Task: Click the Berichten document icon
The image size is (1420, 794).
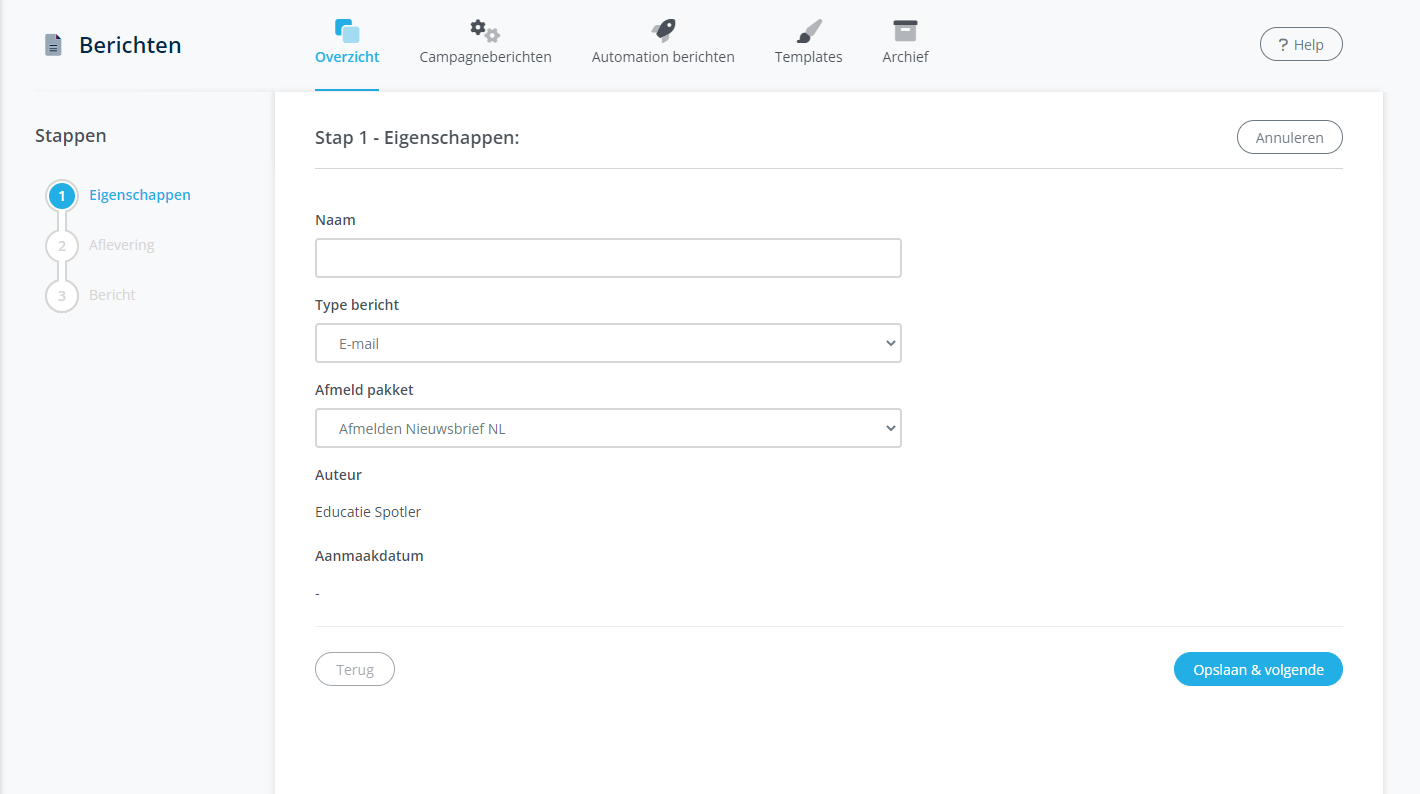Action: 53,45
